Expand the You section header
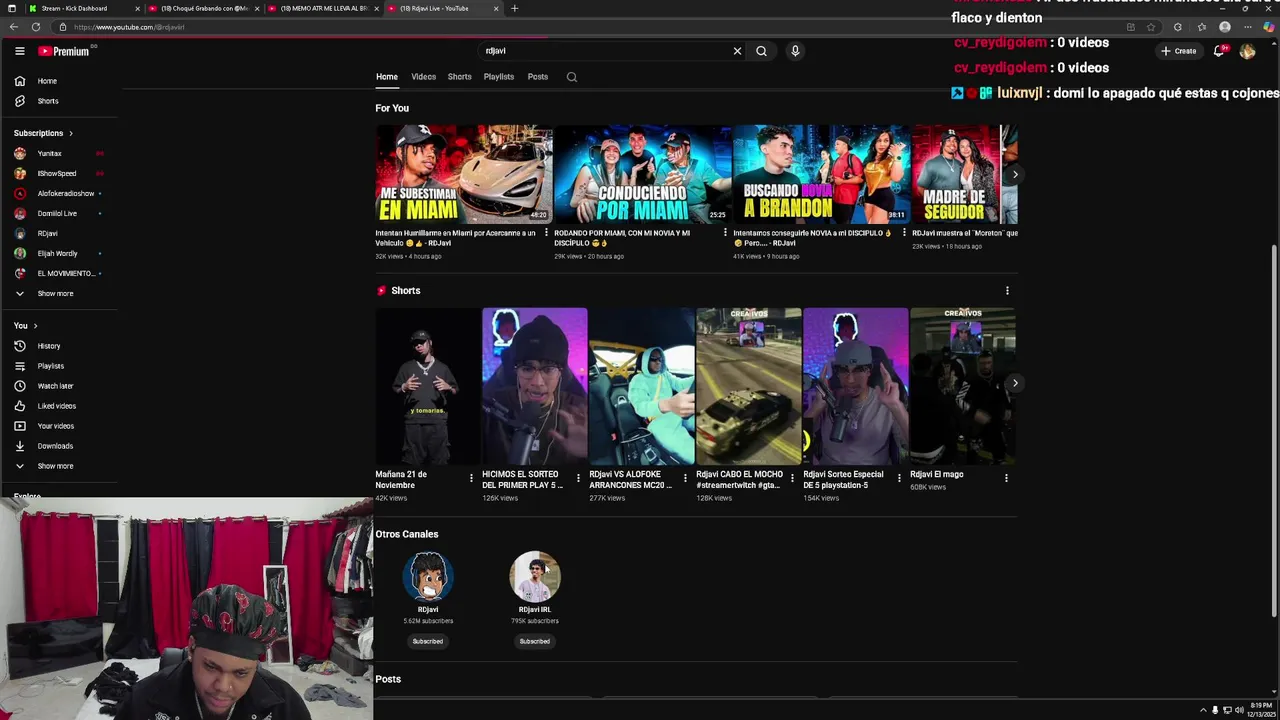Image resolution: width=1280 pixels, height=720 pixels. click(25, 326)
